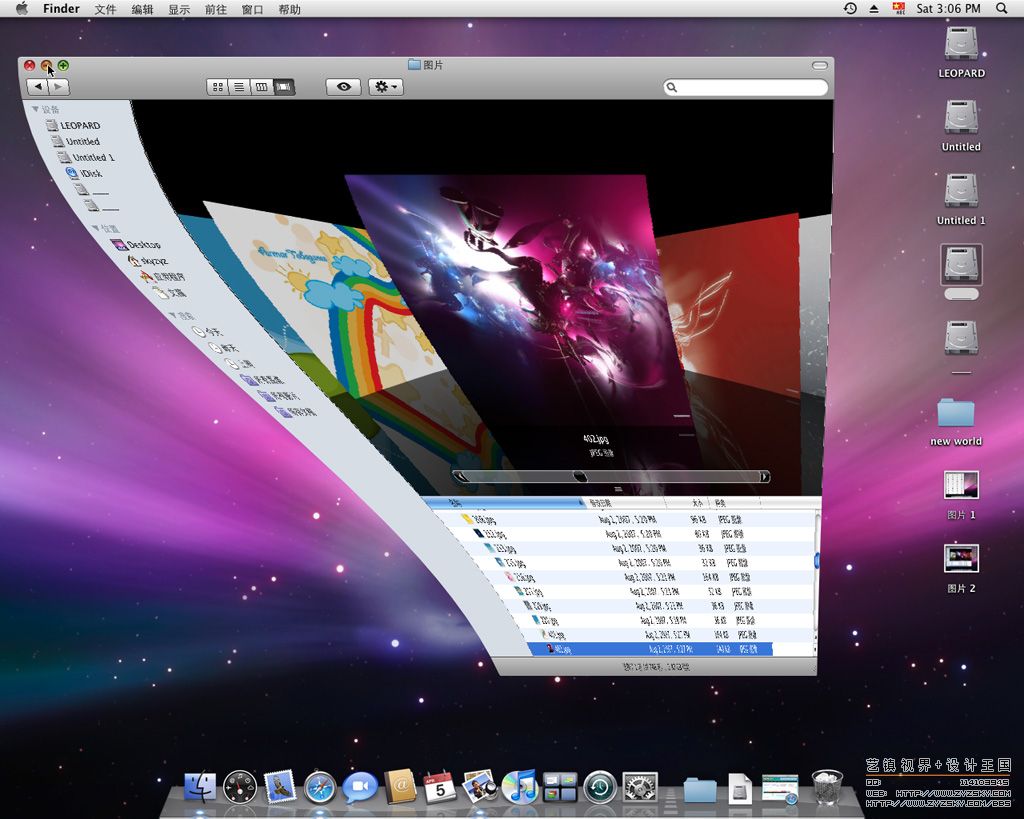Viewport: 1024px width, 819px height.
Task: Open the 窗口 menu
Action: click(252, 9)
